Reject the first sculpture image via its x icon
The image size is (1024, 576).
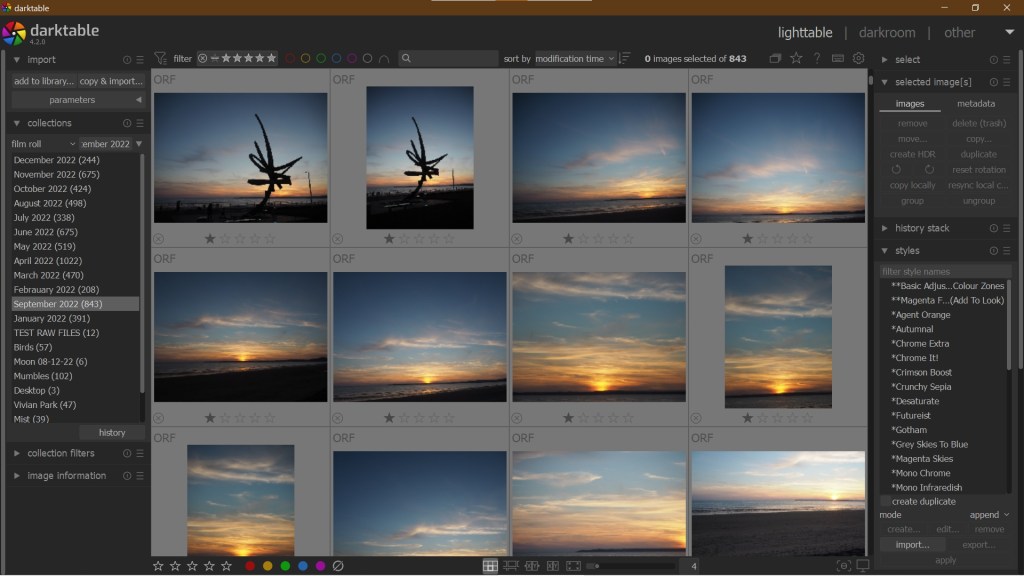[x=158, y=239]
